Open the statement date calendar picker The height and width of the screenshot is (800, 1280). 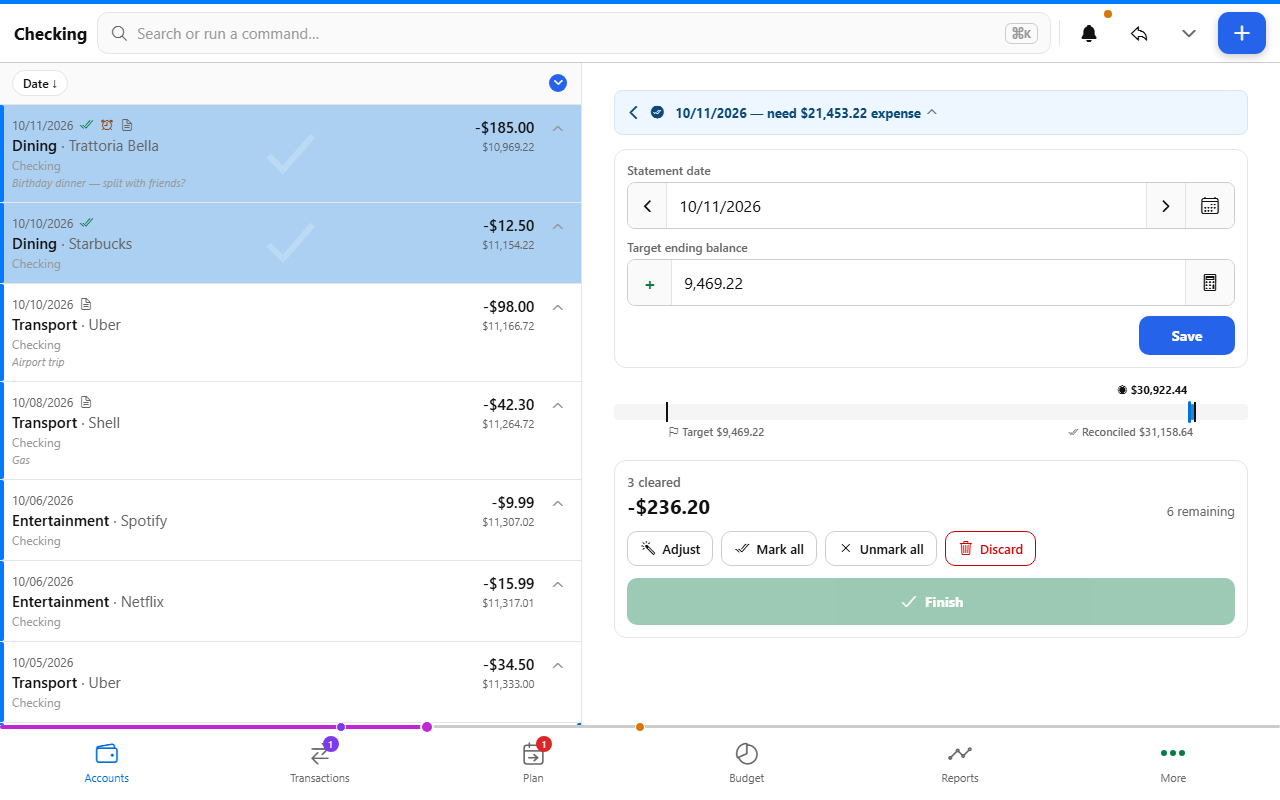(x=1210, y=206)
